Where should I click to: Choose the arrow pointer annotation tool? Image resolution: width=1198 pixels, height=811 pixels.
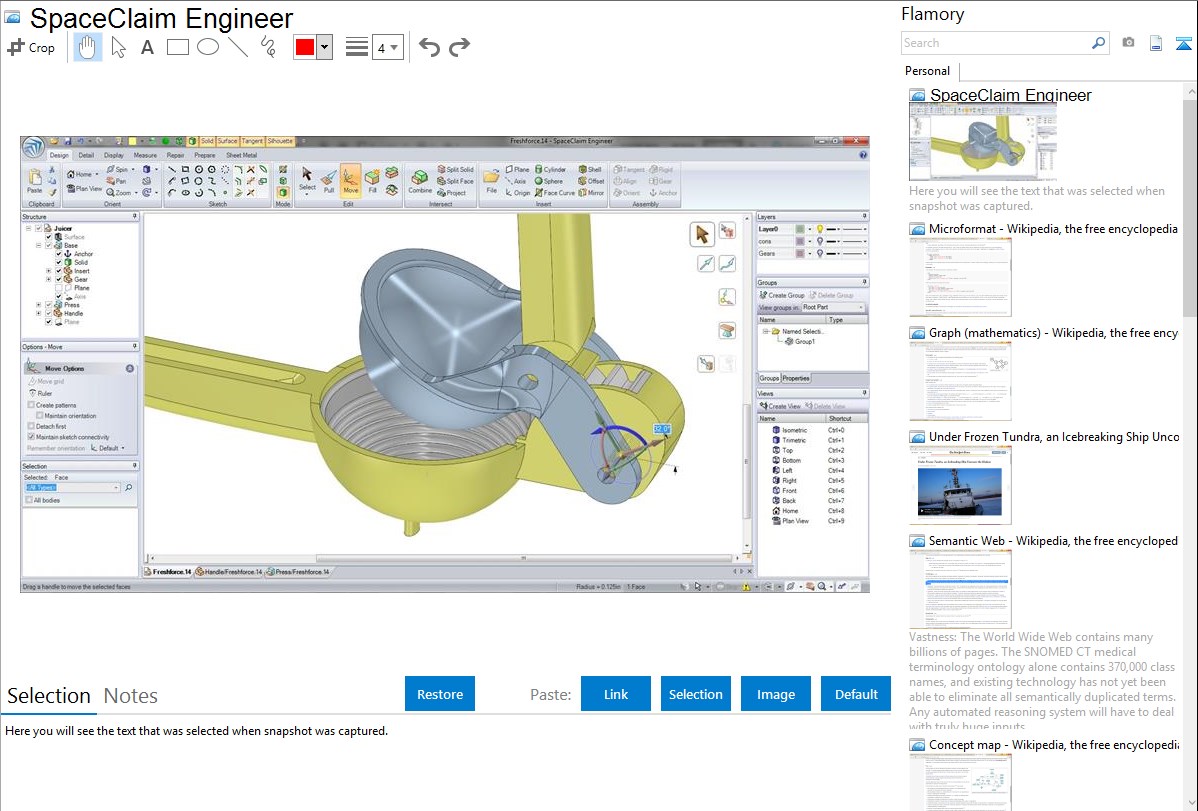tap(118, 47)
